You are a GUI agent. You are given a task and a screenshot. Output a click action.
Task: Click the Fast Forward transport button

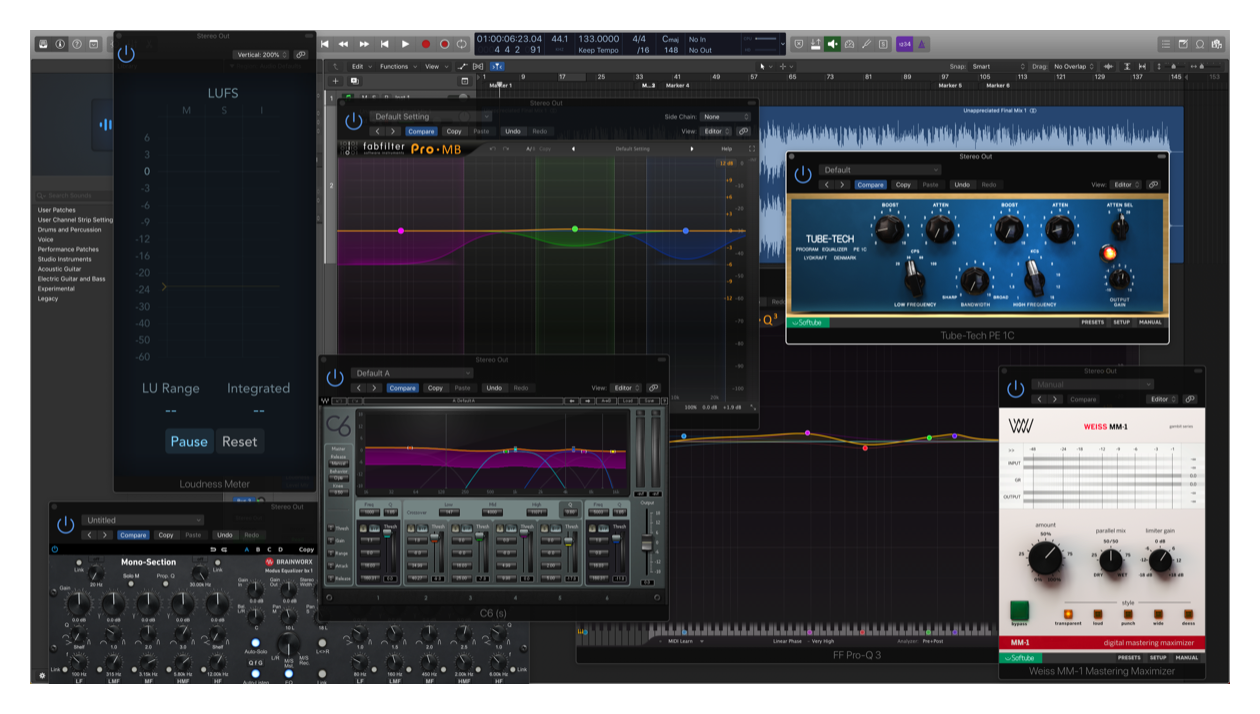(x=364, y=44)
